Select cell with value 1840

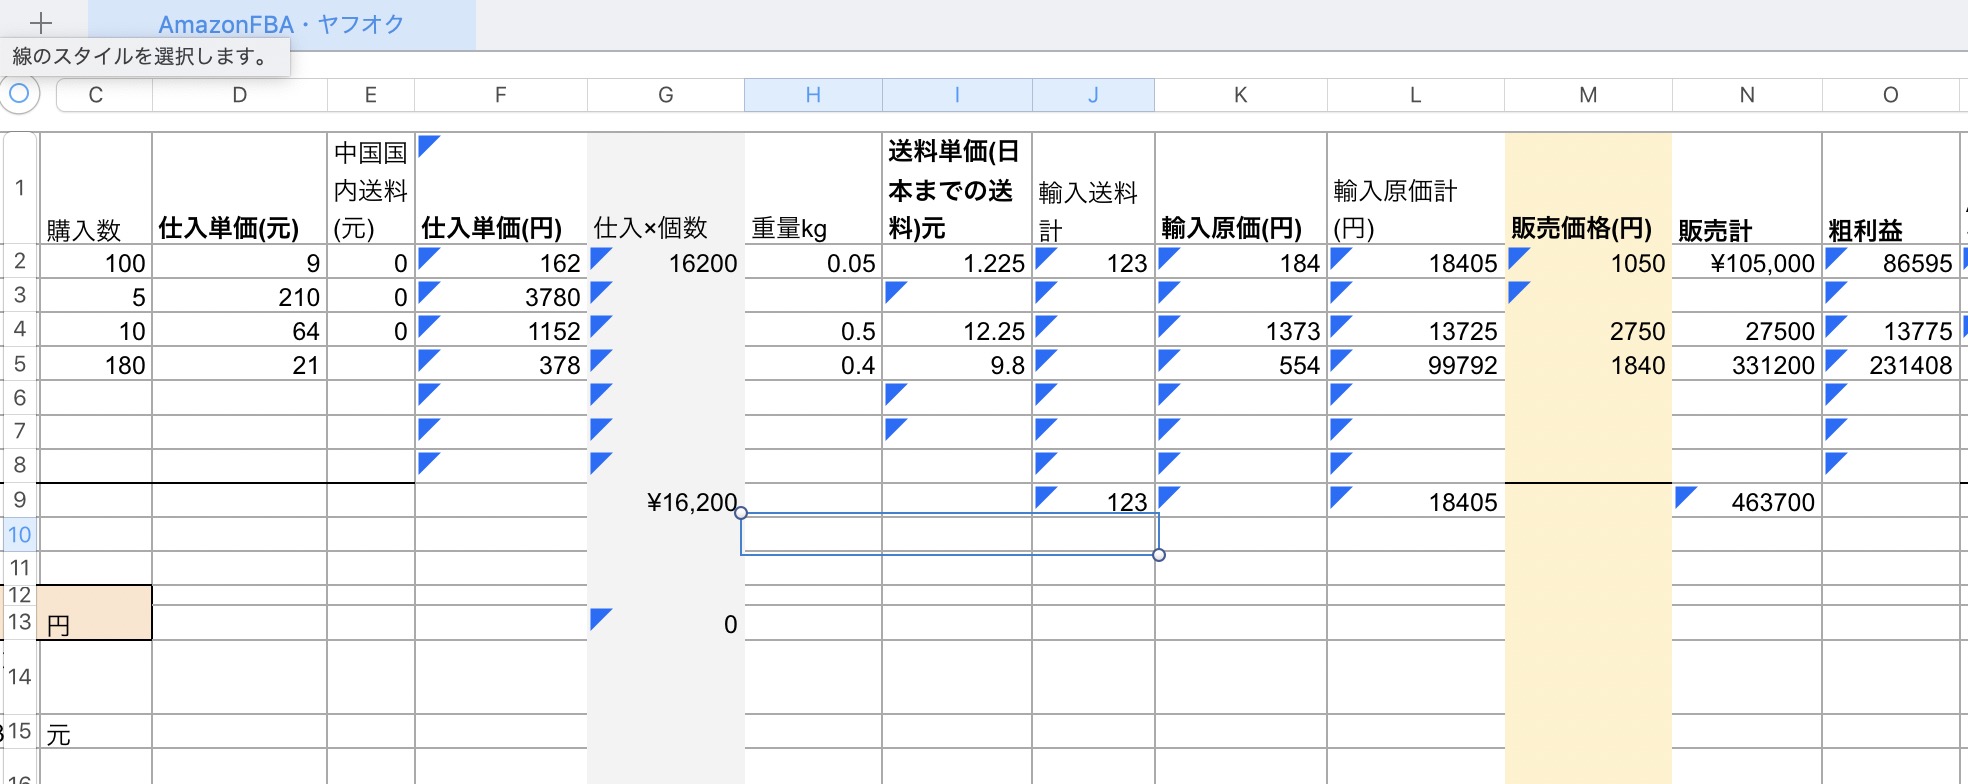(x=1588, y=364)
